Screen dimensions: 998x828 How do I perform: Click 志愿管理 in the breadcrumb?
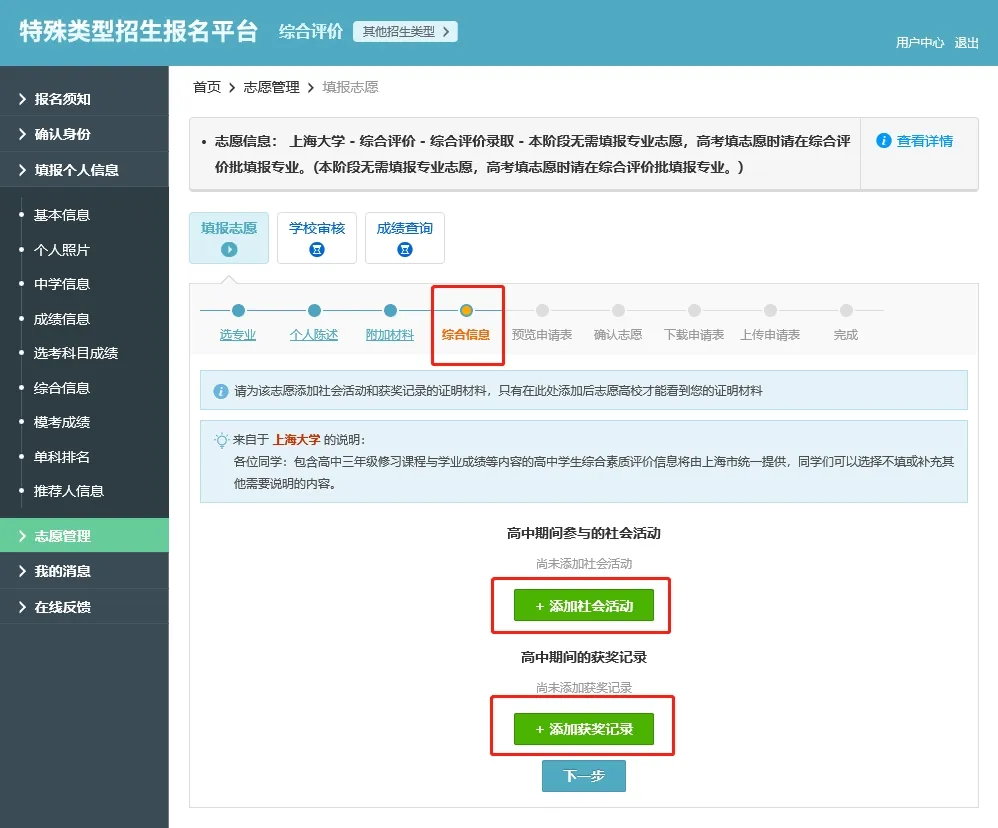tap(271, 87)
